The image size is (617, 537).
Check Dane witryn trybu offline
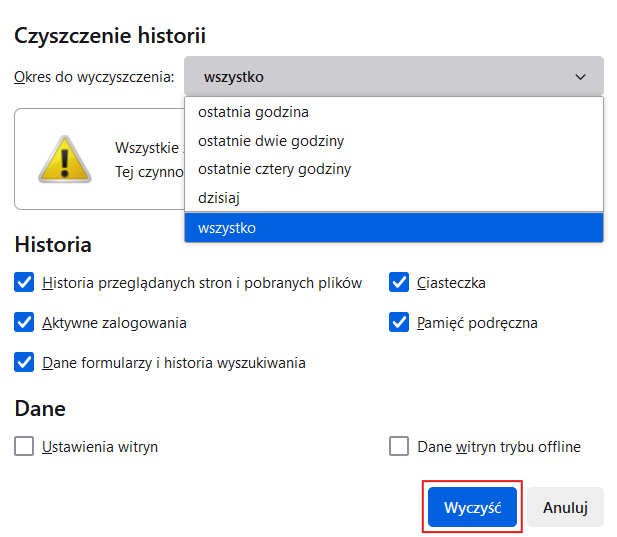399,446
